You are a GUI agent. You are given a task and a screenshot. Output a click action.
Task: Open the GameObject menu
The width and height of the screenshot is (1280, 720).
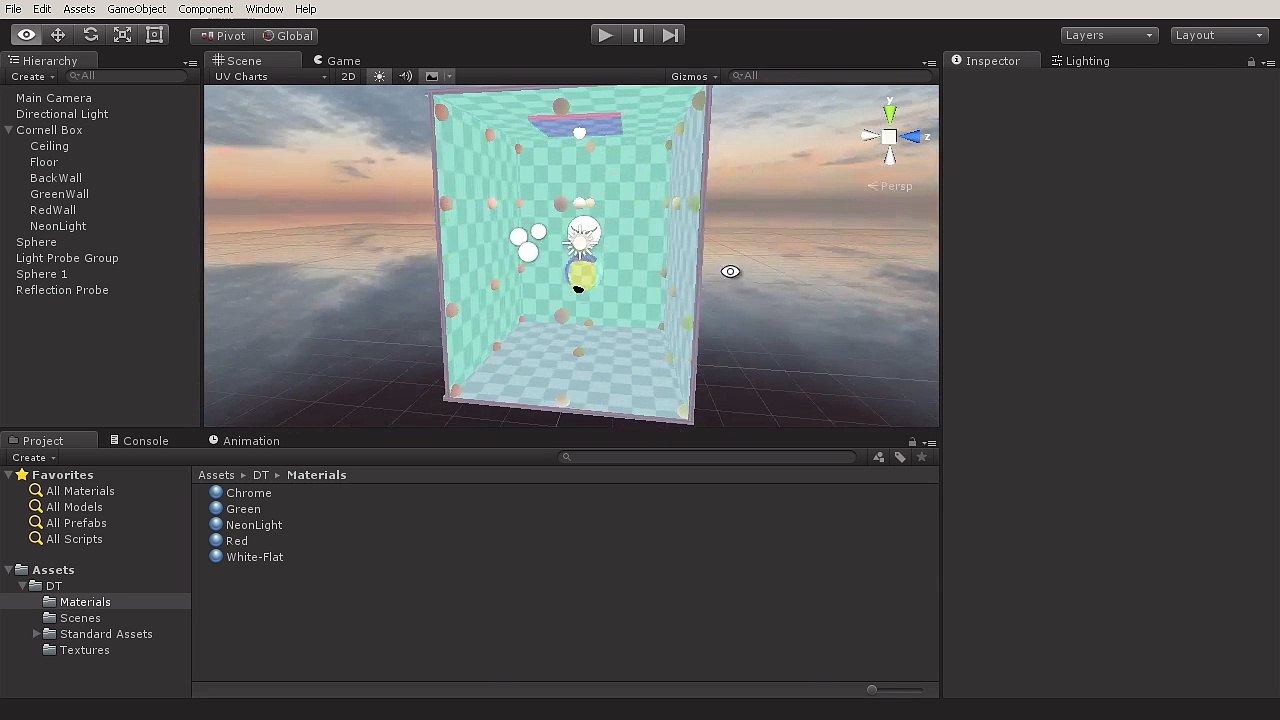point(136,9)
